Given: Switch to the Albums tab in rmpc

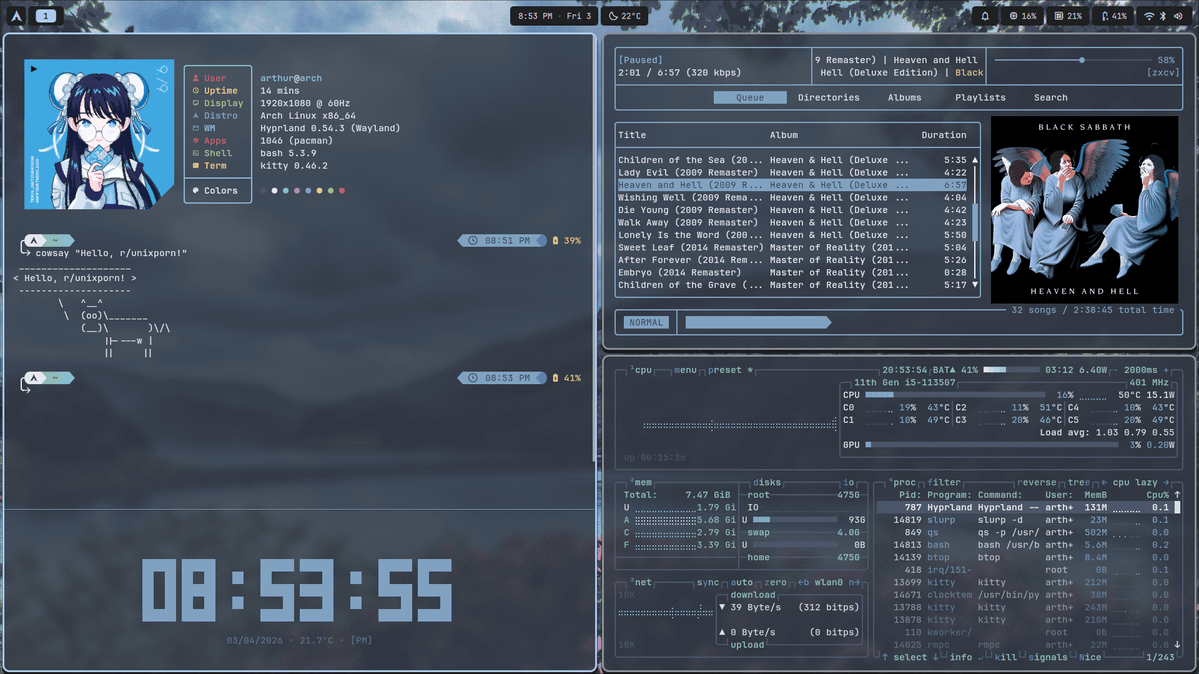Looking at the screenshot, I should click(904, 97).
